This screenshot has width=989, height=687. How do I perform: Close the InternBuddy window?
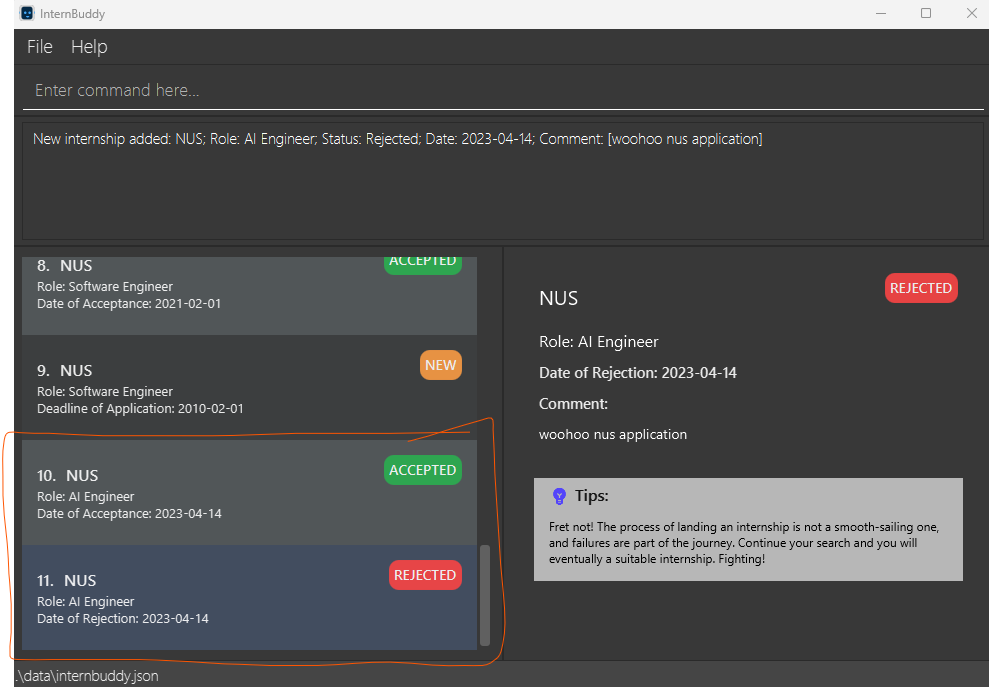point(971,13)
